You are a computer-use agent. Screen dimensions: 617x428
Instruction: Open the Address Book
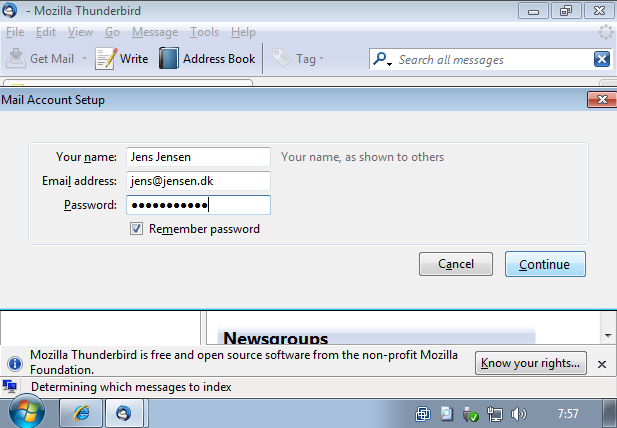pyautogui.click(x=207, y=59)
